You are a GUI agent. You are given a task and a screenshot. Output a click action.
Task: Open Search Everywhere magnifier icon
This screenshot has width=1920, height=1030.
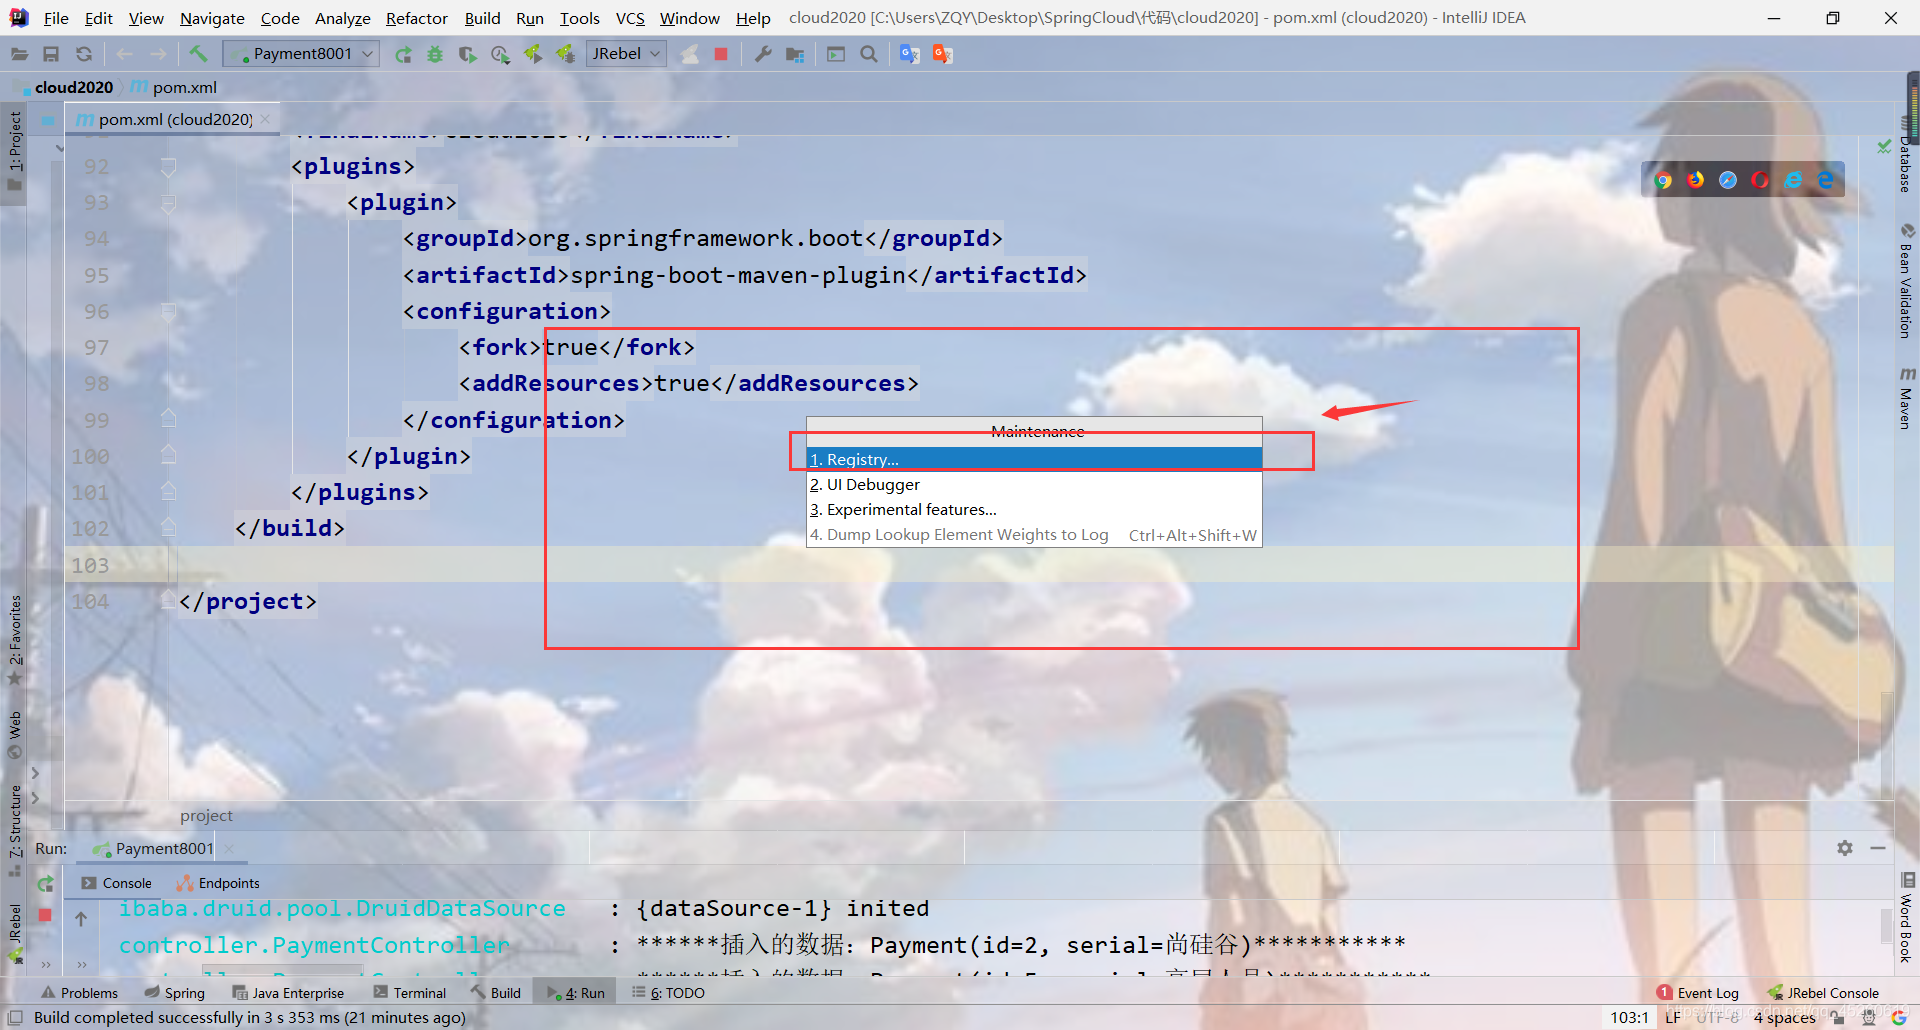[x=869, y=54]
